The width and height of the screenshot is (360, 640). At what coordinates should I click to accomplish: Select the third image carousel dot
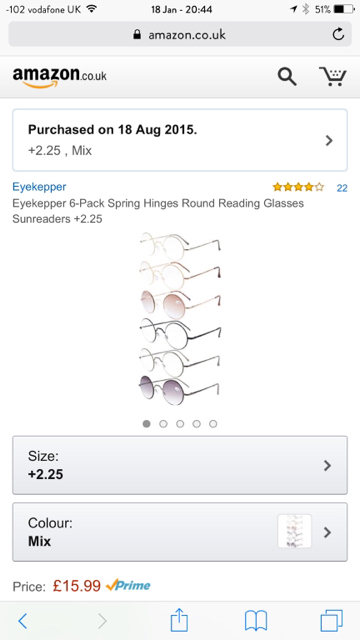coord(180,424)
